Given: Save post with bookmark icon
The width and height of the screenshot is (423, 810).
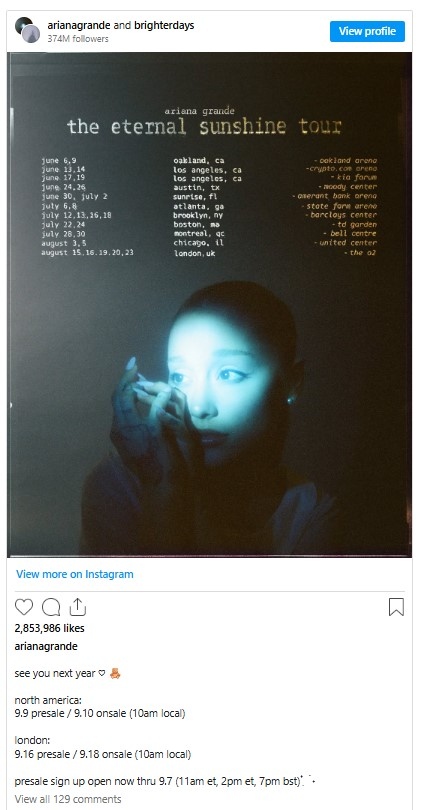Looking at the screenshot, I should 396,607.
